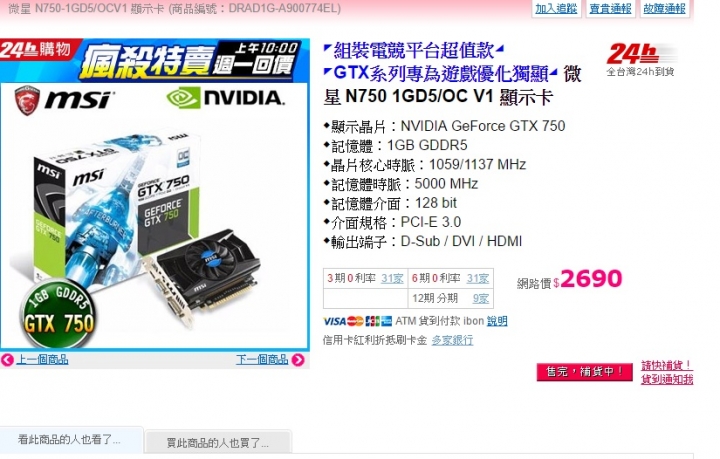
Task: Switch to 買此商品的人也買了 tab
Action: coord(218,443)
